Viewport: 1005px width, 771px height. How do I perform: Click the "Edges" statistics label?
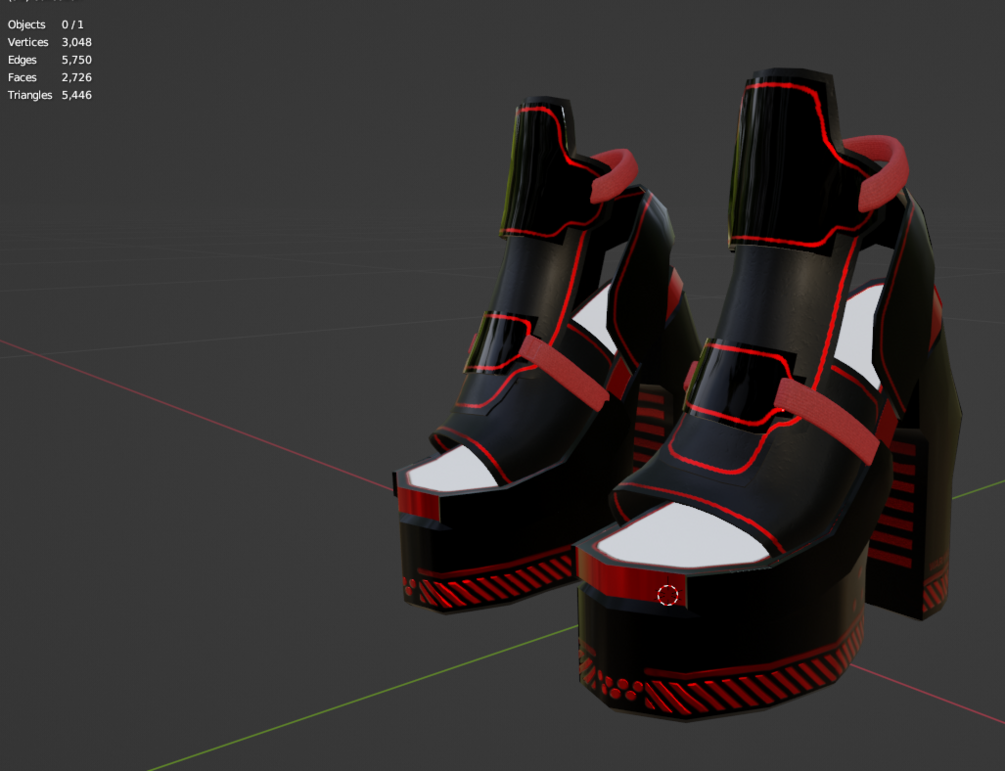(x=22, y=60)
